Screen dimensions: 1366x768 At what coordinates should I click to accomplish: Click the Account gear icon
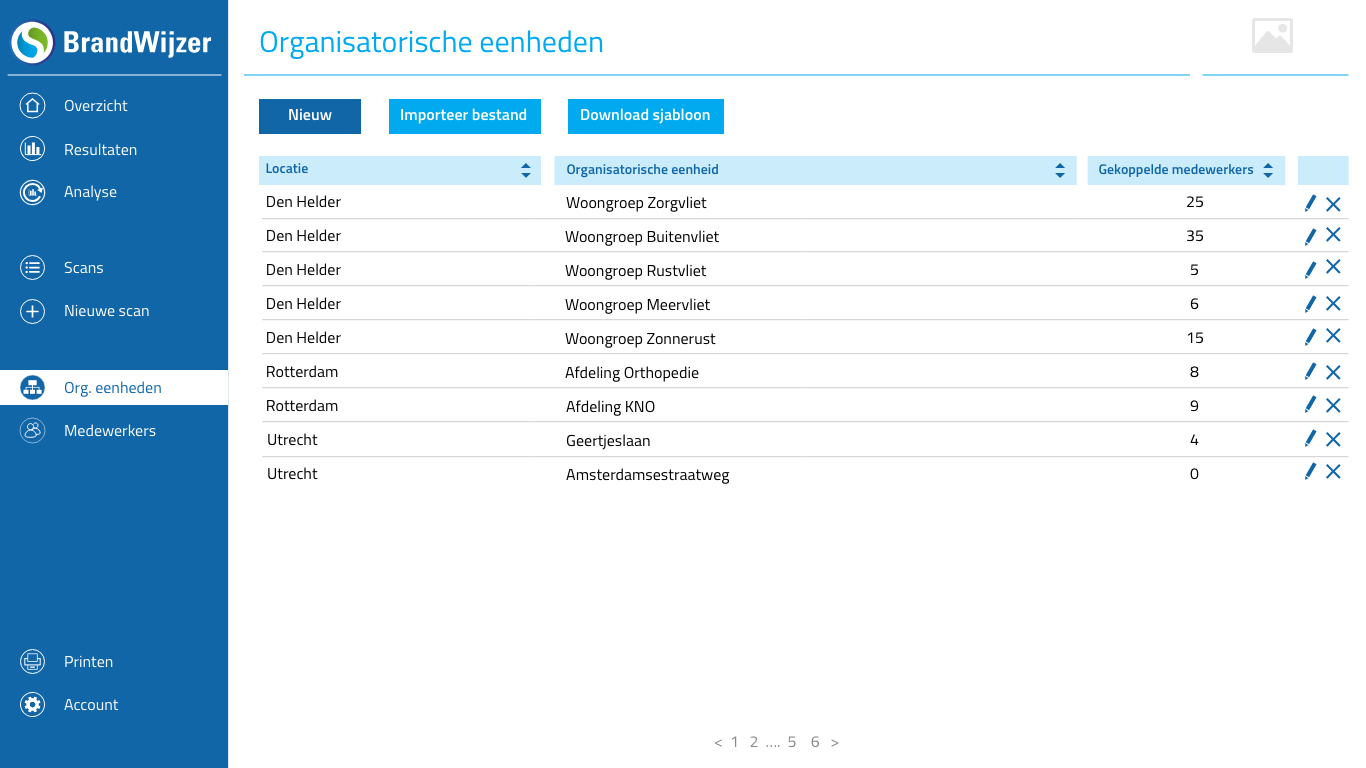pos(33,705)
